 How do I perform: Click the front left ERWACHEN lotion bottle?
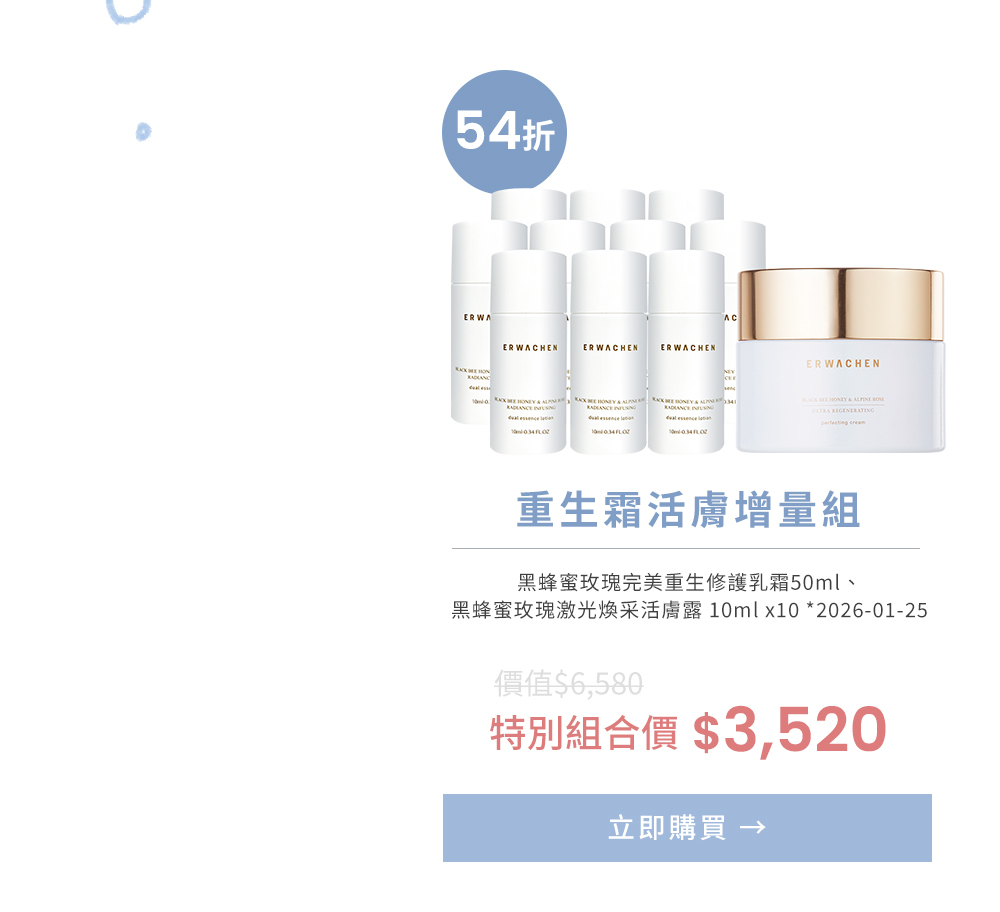coord(528,352)
